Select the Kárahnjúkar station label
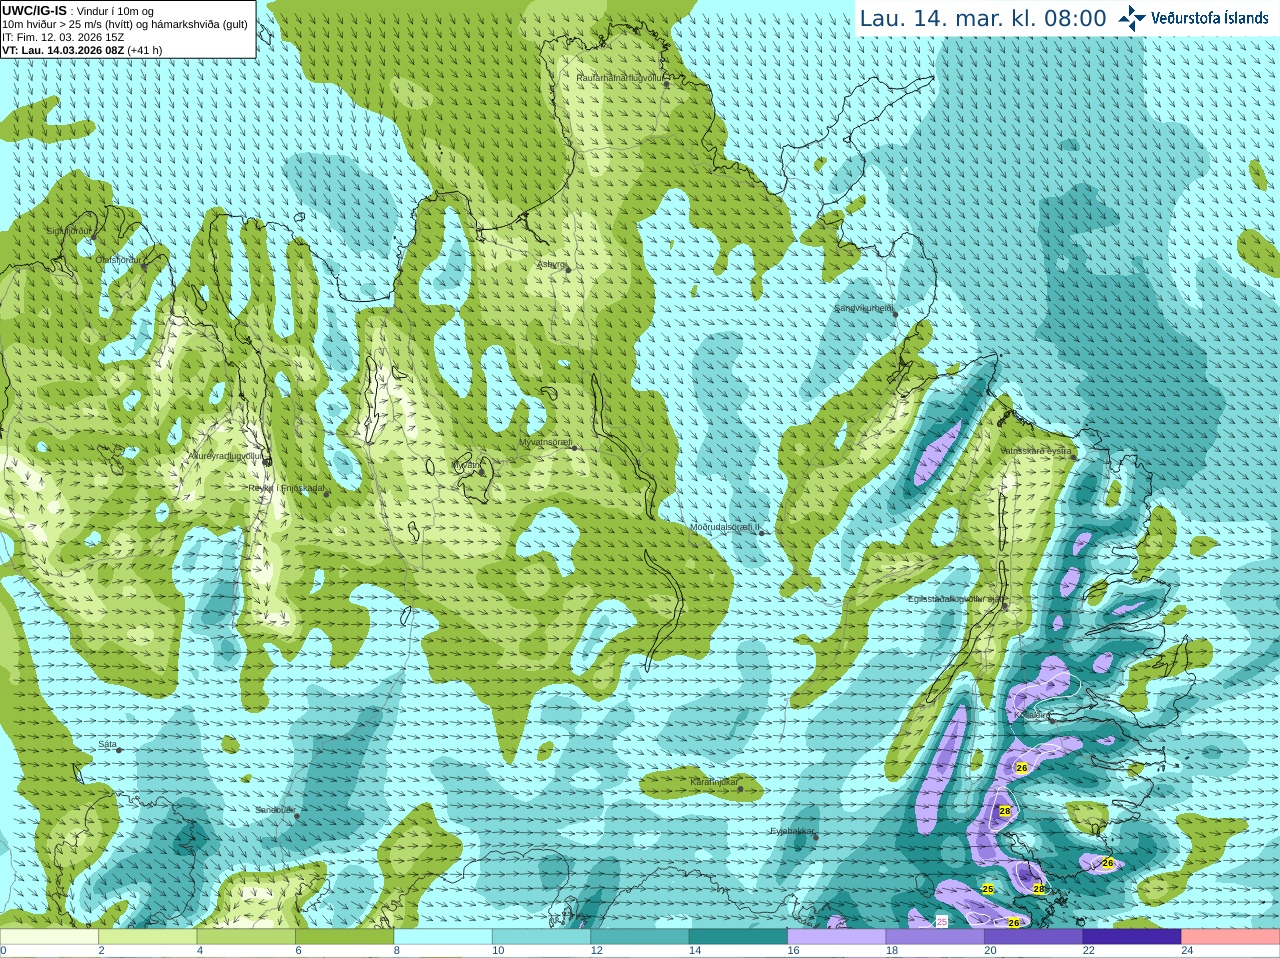The height and width of the screenshot is (958, 1280). 715,782
